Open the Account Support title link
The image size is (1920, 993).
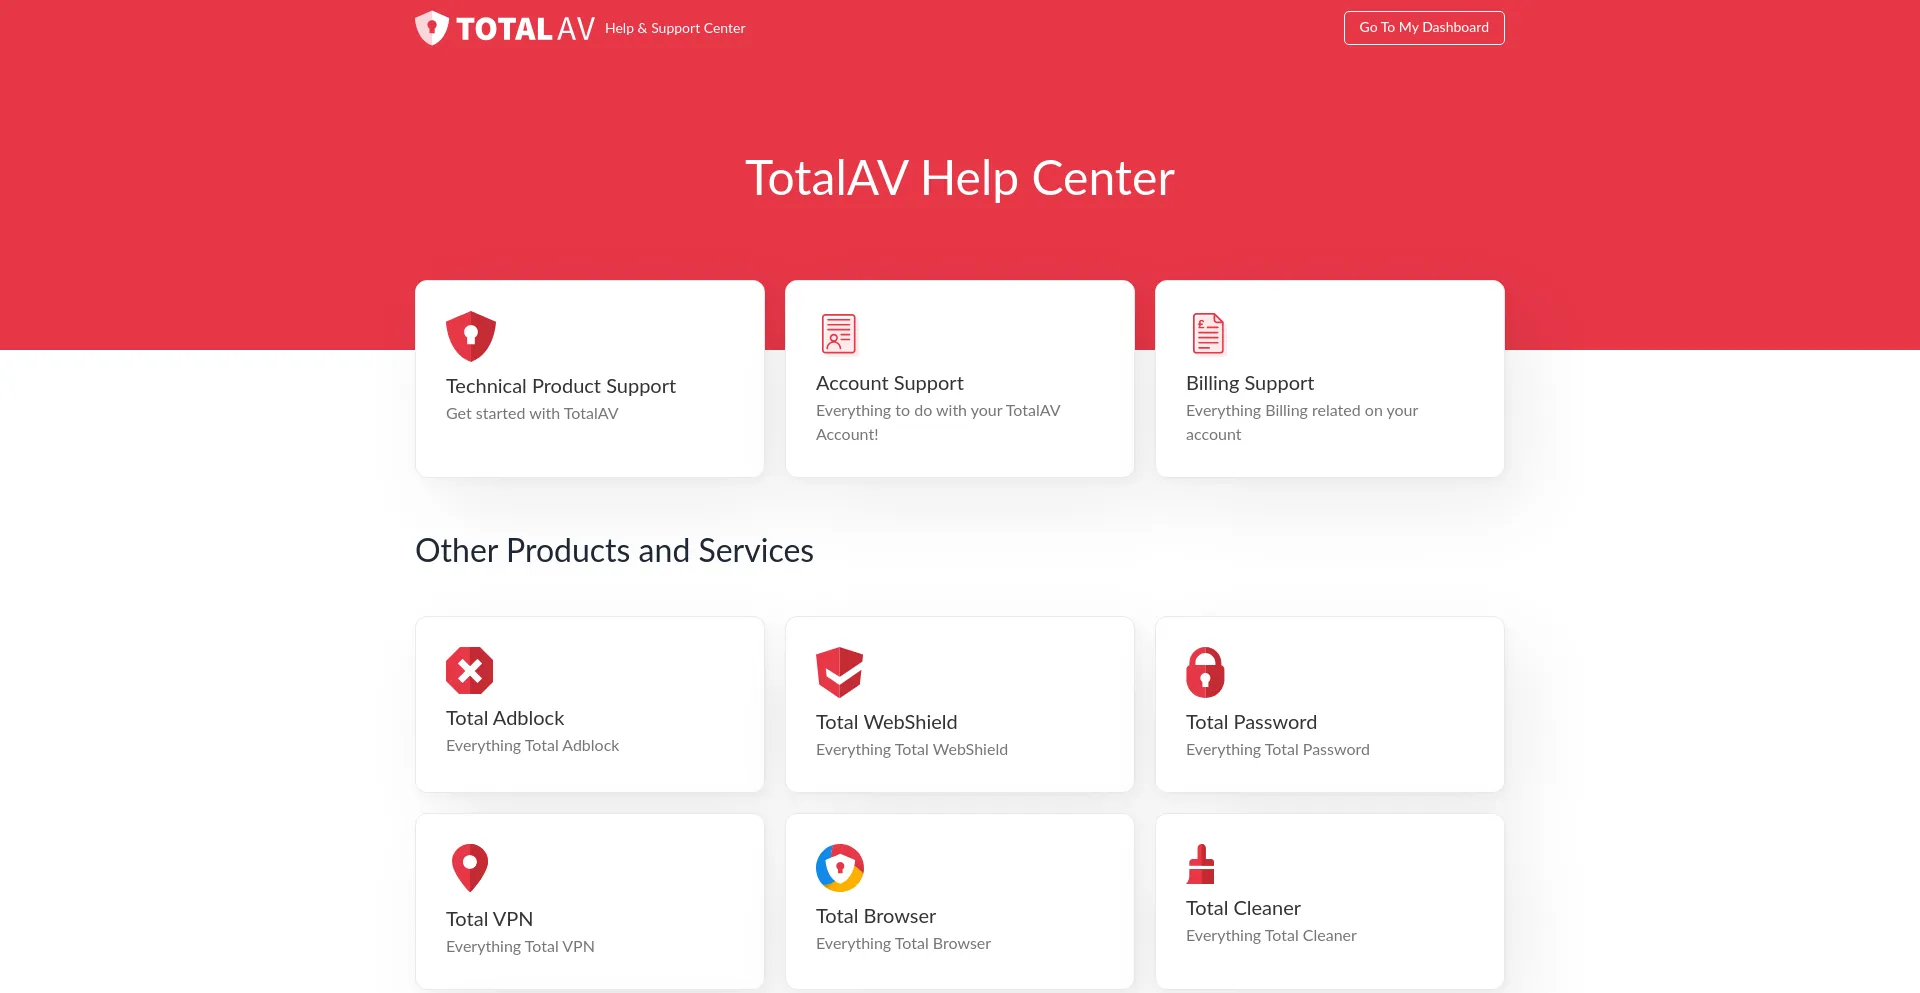[890, 383]
